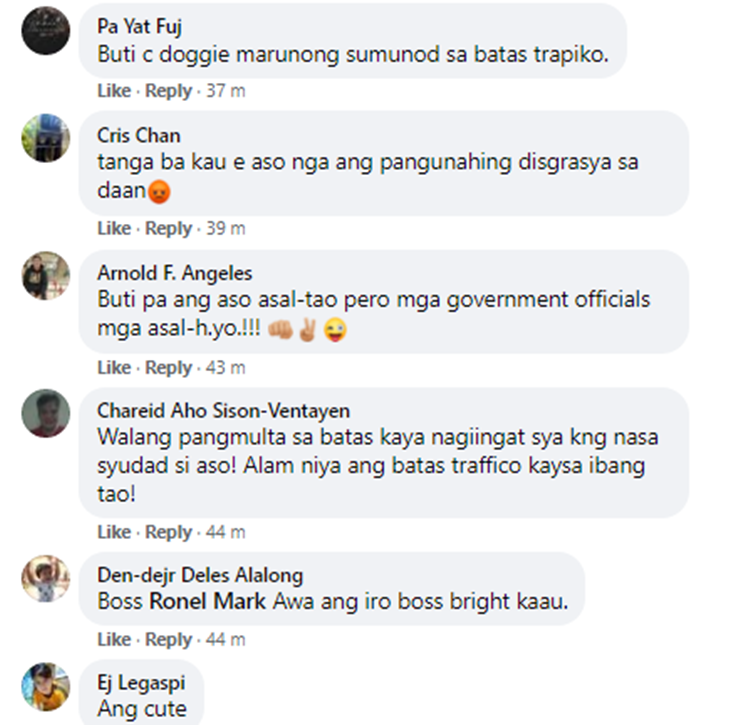Click the angry emoji in Cris Chan's comment
Viewport: 750px width, 725px height.
point(159,192)
